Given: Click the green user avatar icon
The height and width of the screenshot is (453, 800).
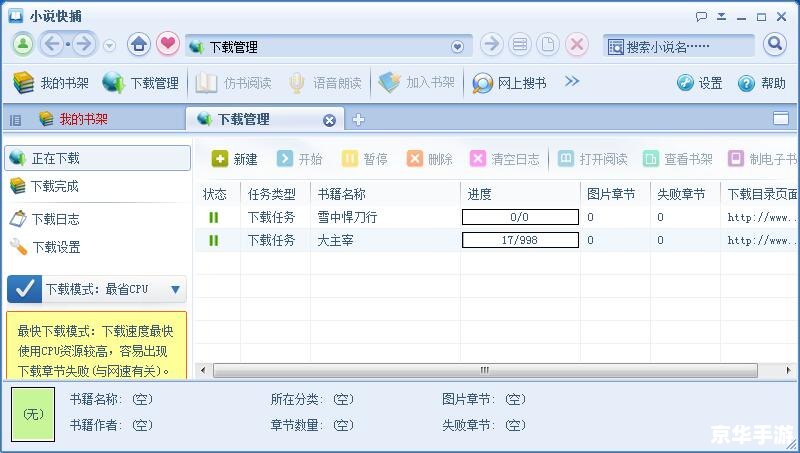Looking at the screenshot, I should pyautogui.click(x=23, y=45).
